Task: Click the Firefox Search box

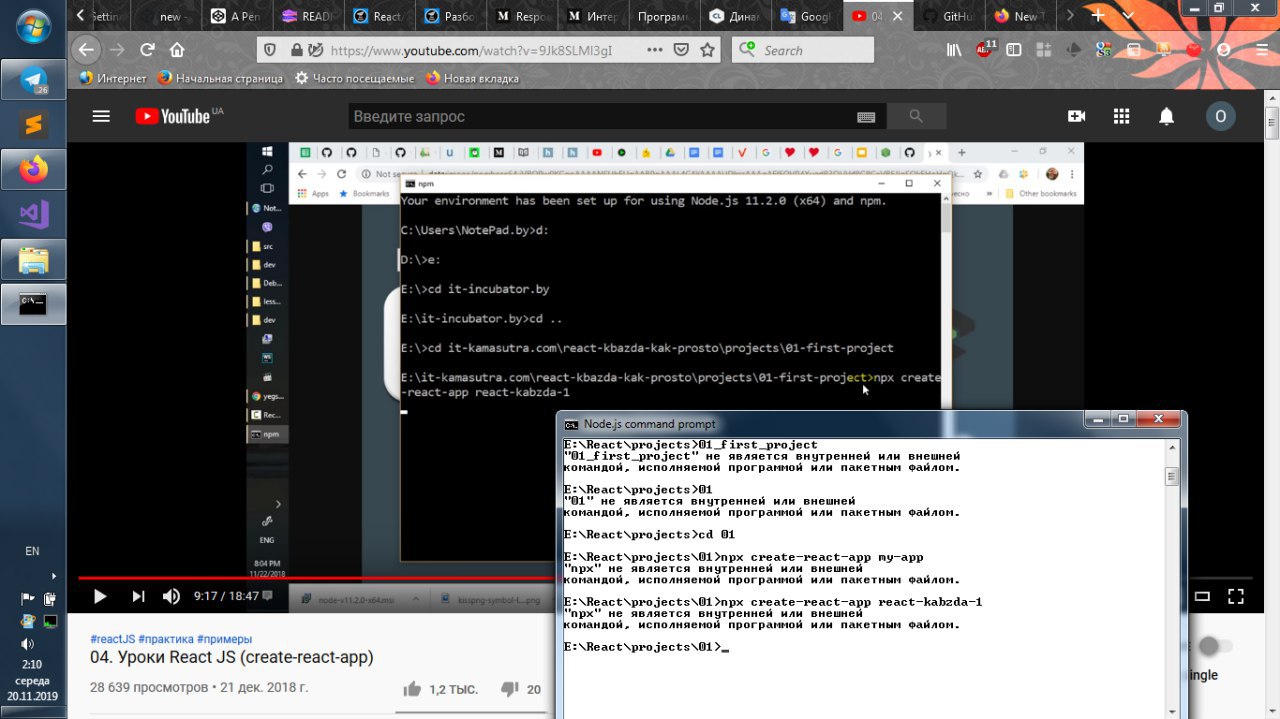Action: 803,50
